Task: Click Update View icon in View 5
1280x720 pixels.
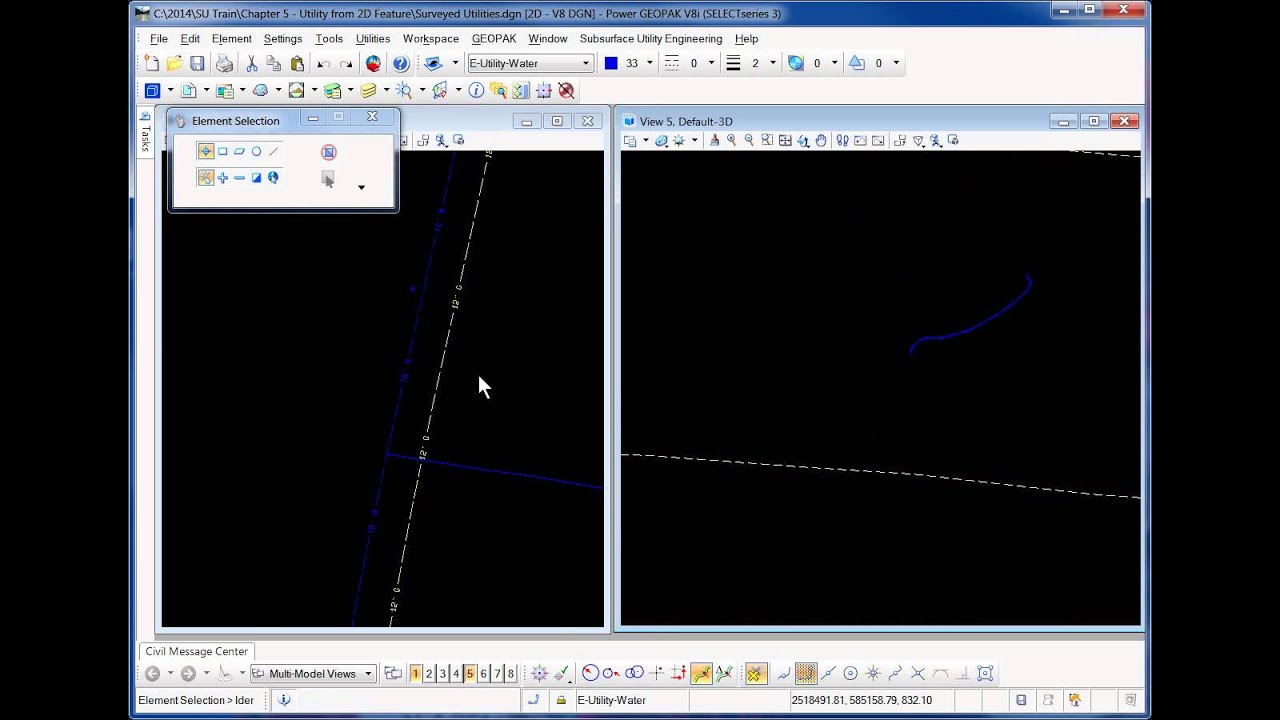Action: click(x=714, y=140)
